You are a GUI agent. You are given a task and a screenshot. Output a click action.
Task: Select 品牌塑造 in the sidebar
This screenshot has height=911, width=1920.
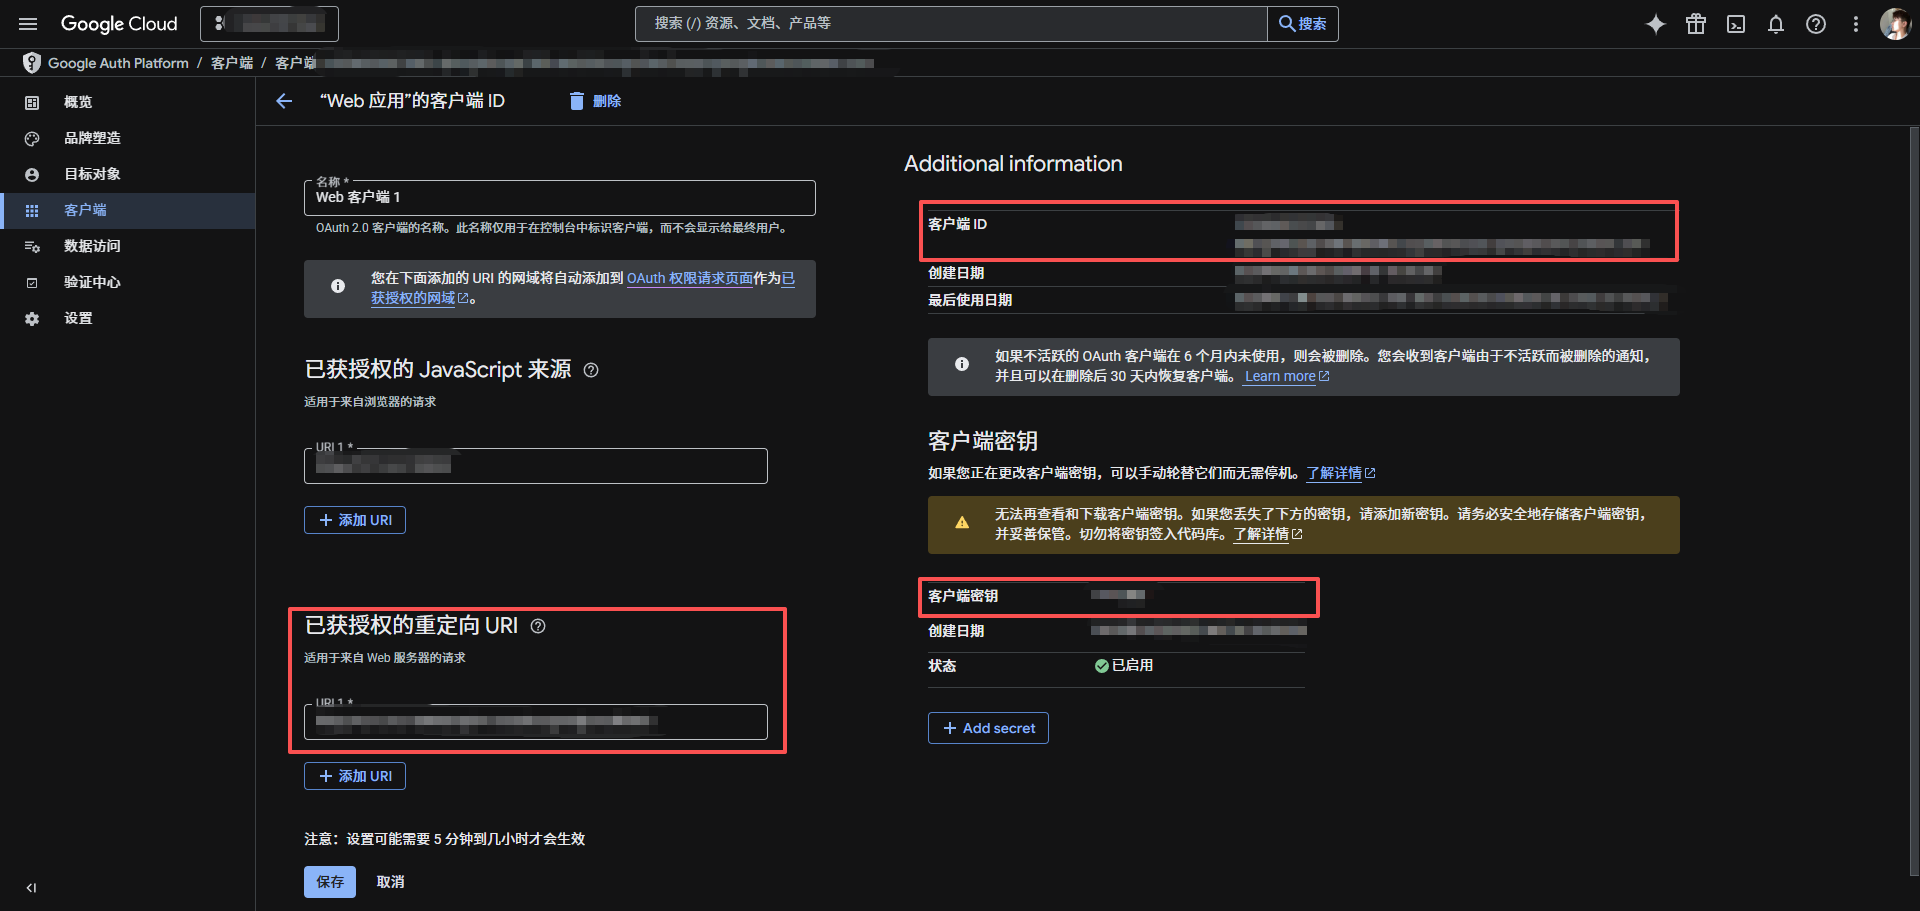click(92, 138)
